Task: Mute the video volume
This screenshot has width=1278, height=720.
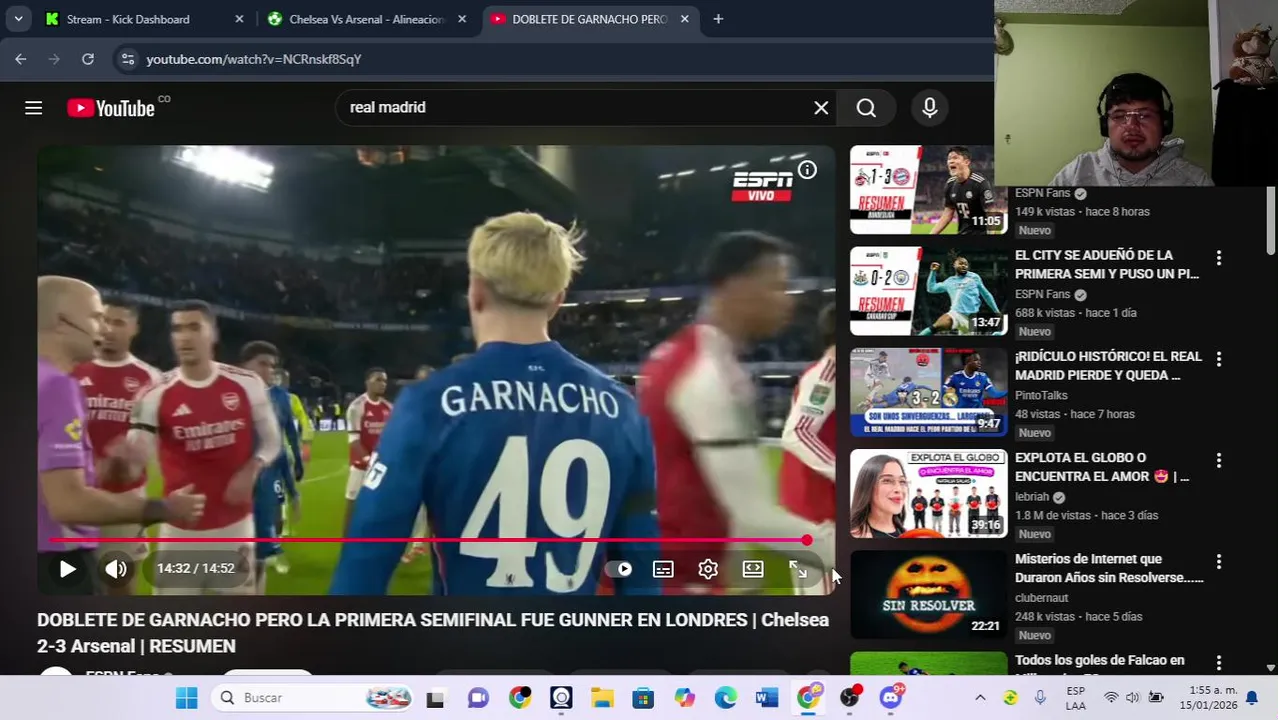Action: (x=116, y=569)
